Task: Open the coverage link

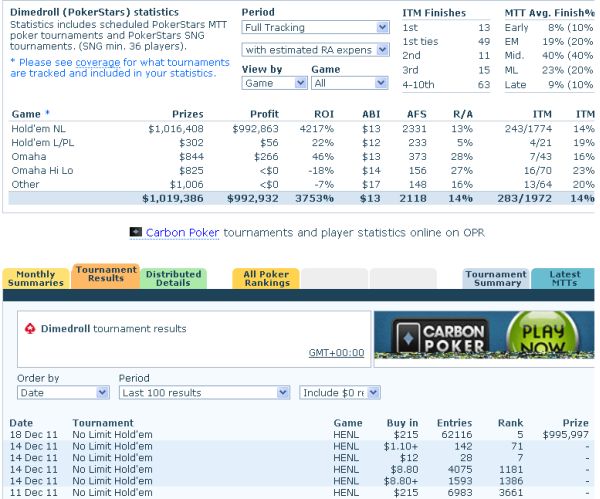Action: click(98, 62)
